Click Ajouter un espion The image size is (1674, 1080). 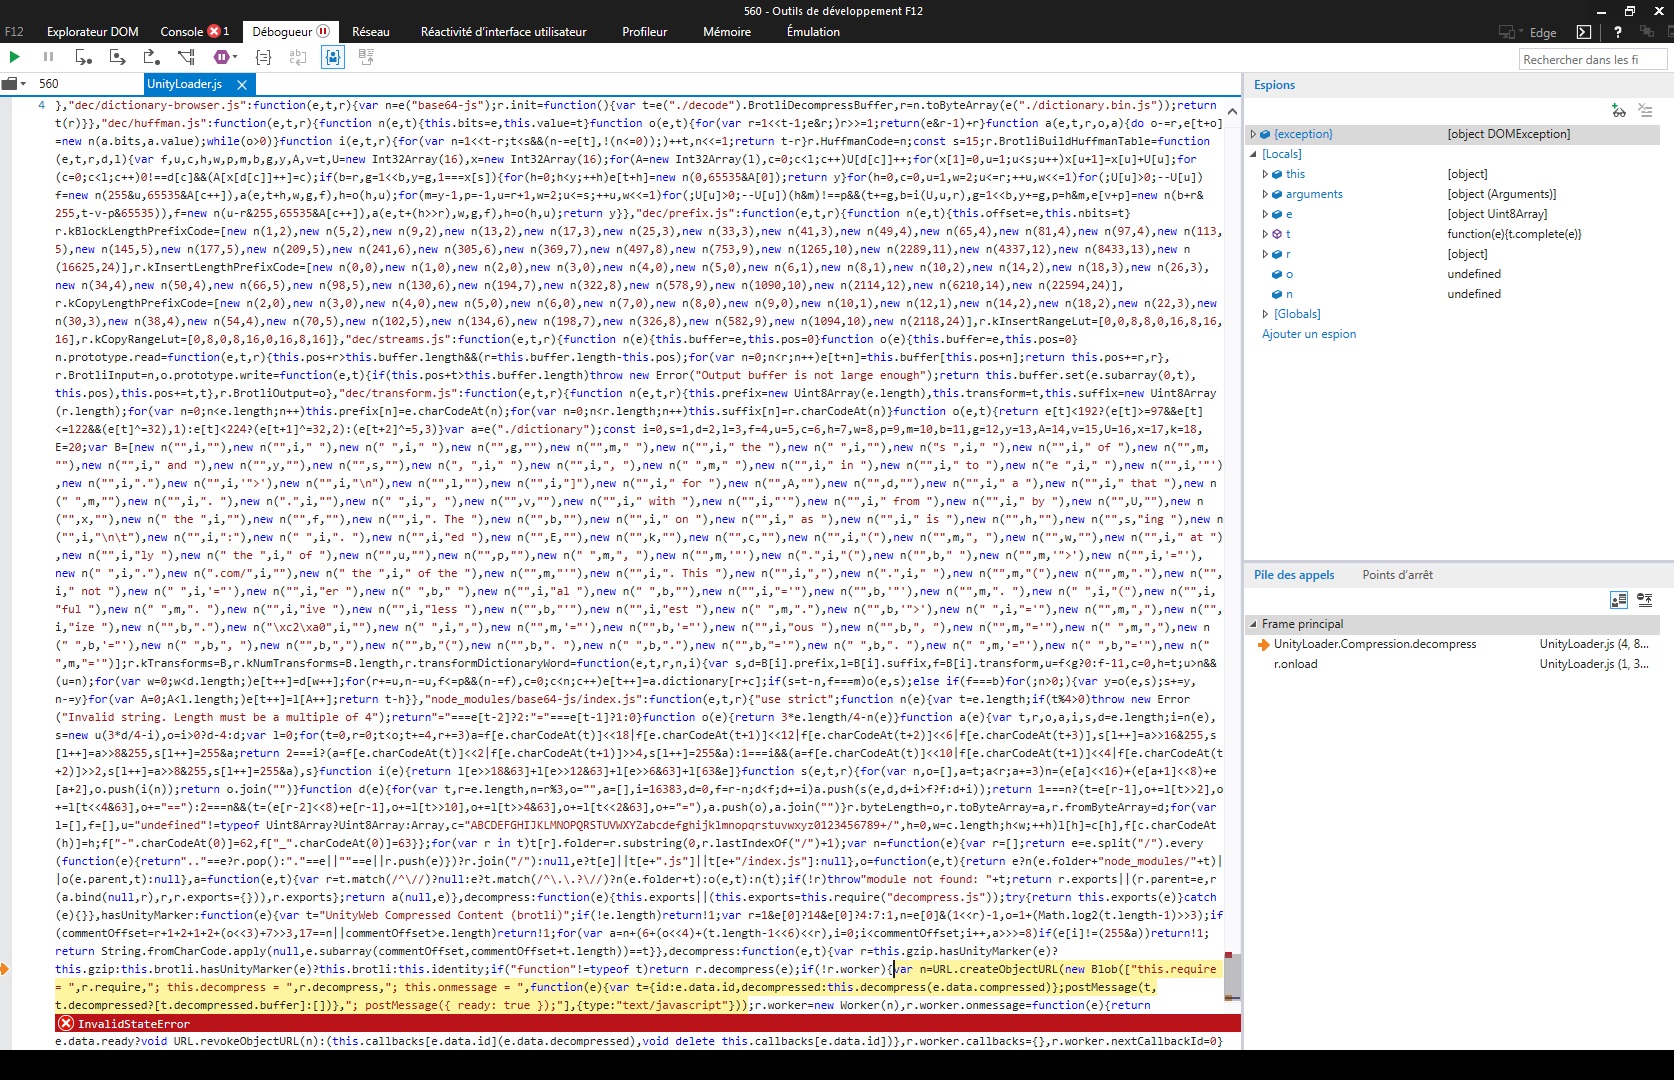[x=1309, y=334]
